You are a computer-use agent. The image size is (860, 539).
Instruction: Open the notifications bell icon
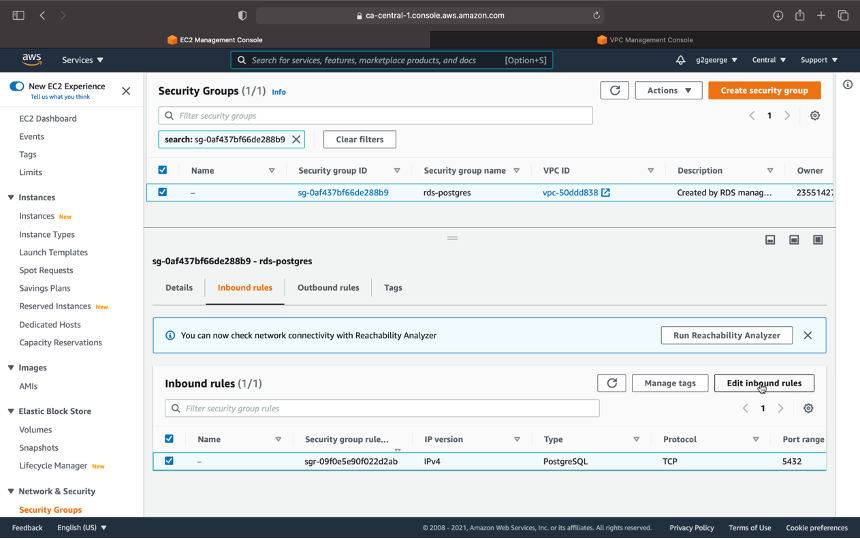[x=680, y=60]
